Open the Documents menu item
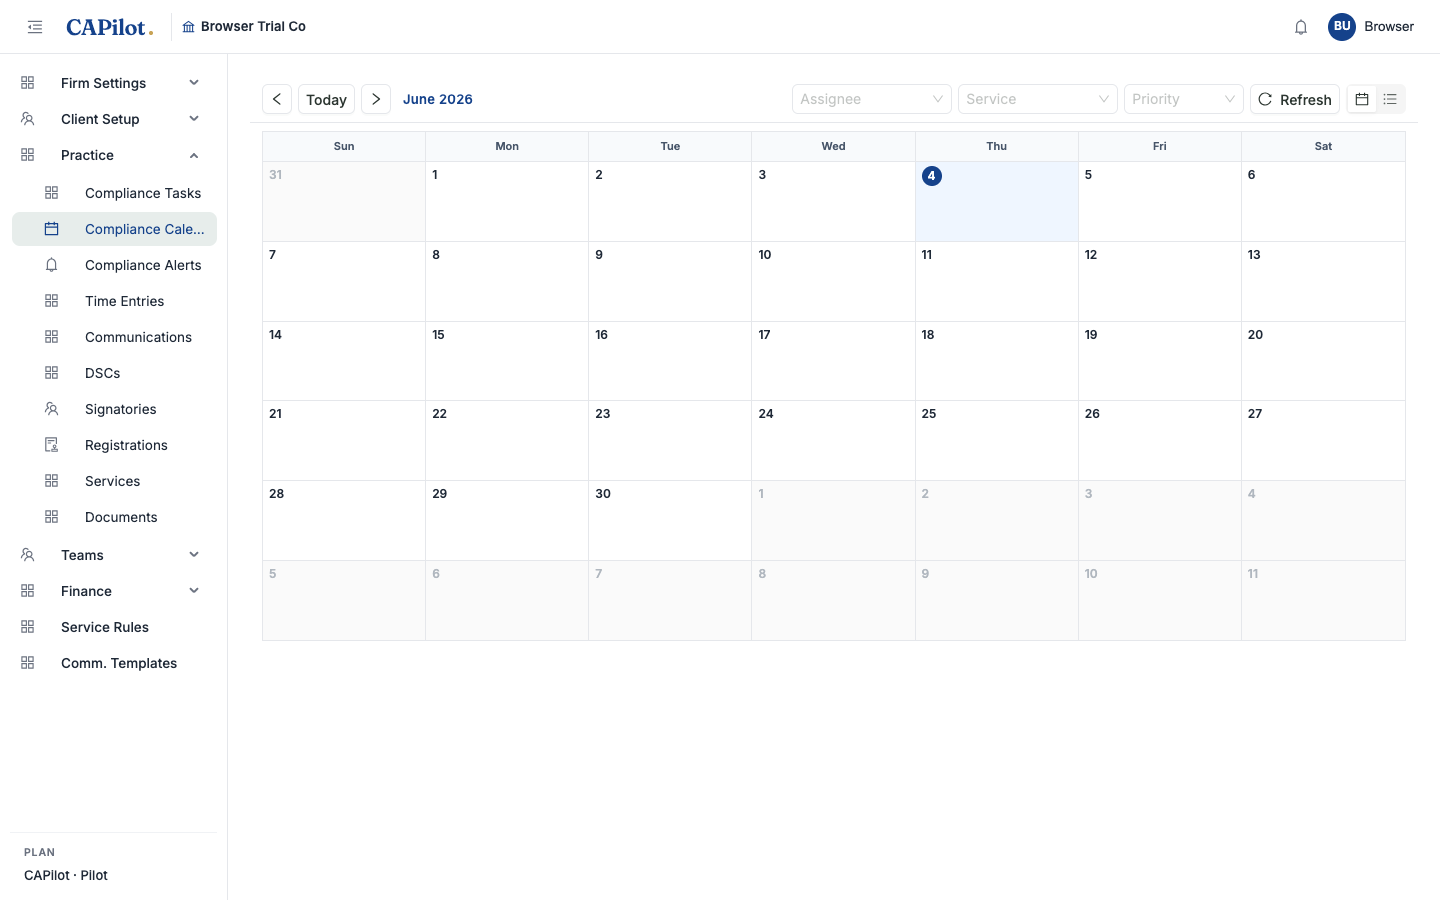Screen dimensions: 1440x900 114,517
